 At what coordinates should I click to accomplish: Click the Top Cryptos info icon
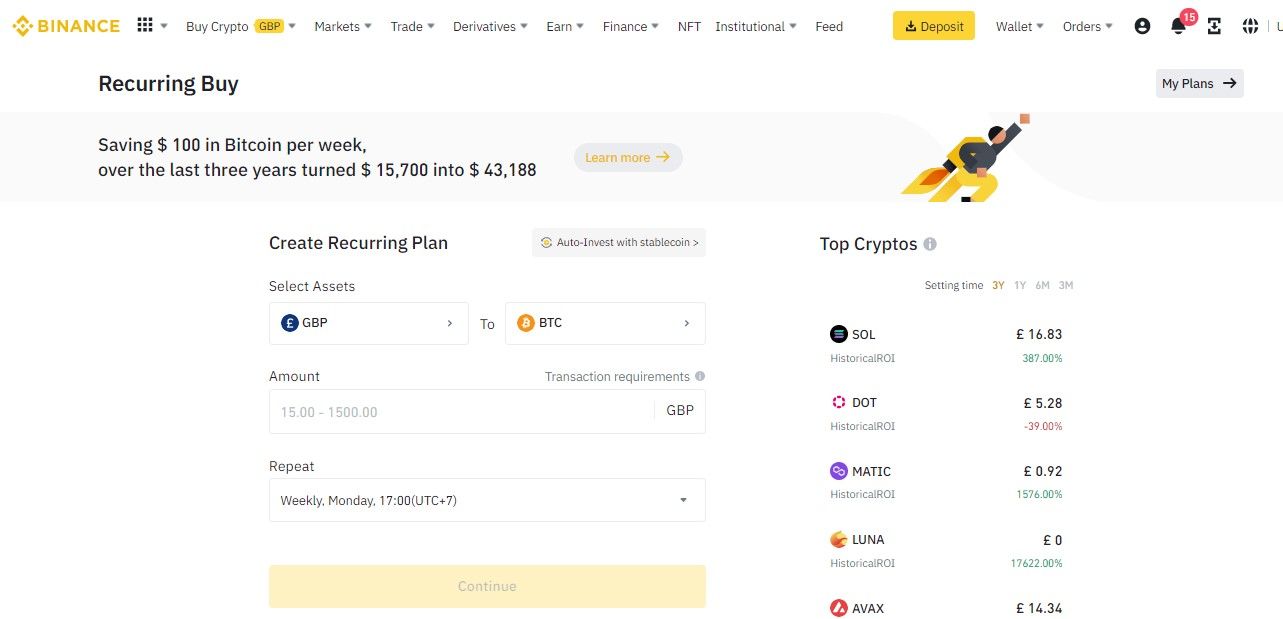(930, 244)
